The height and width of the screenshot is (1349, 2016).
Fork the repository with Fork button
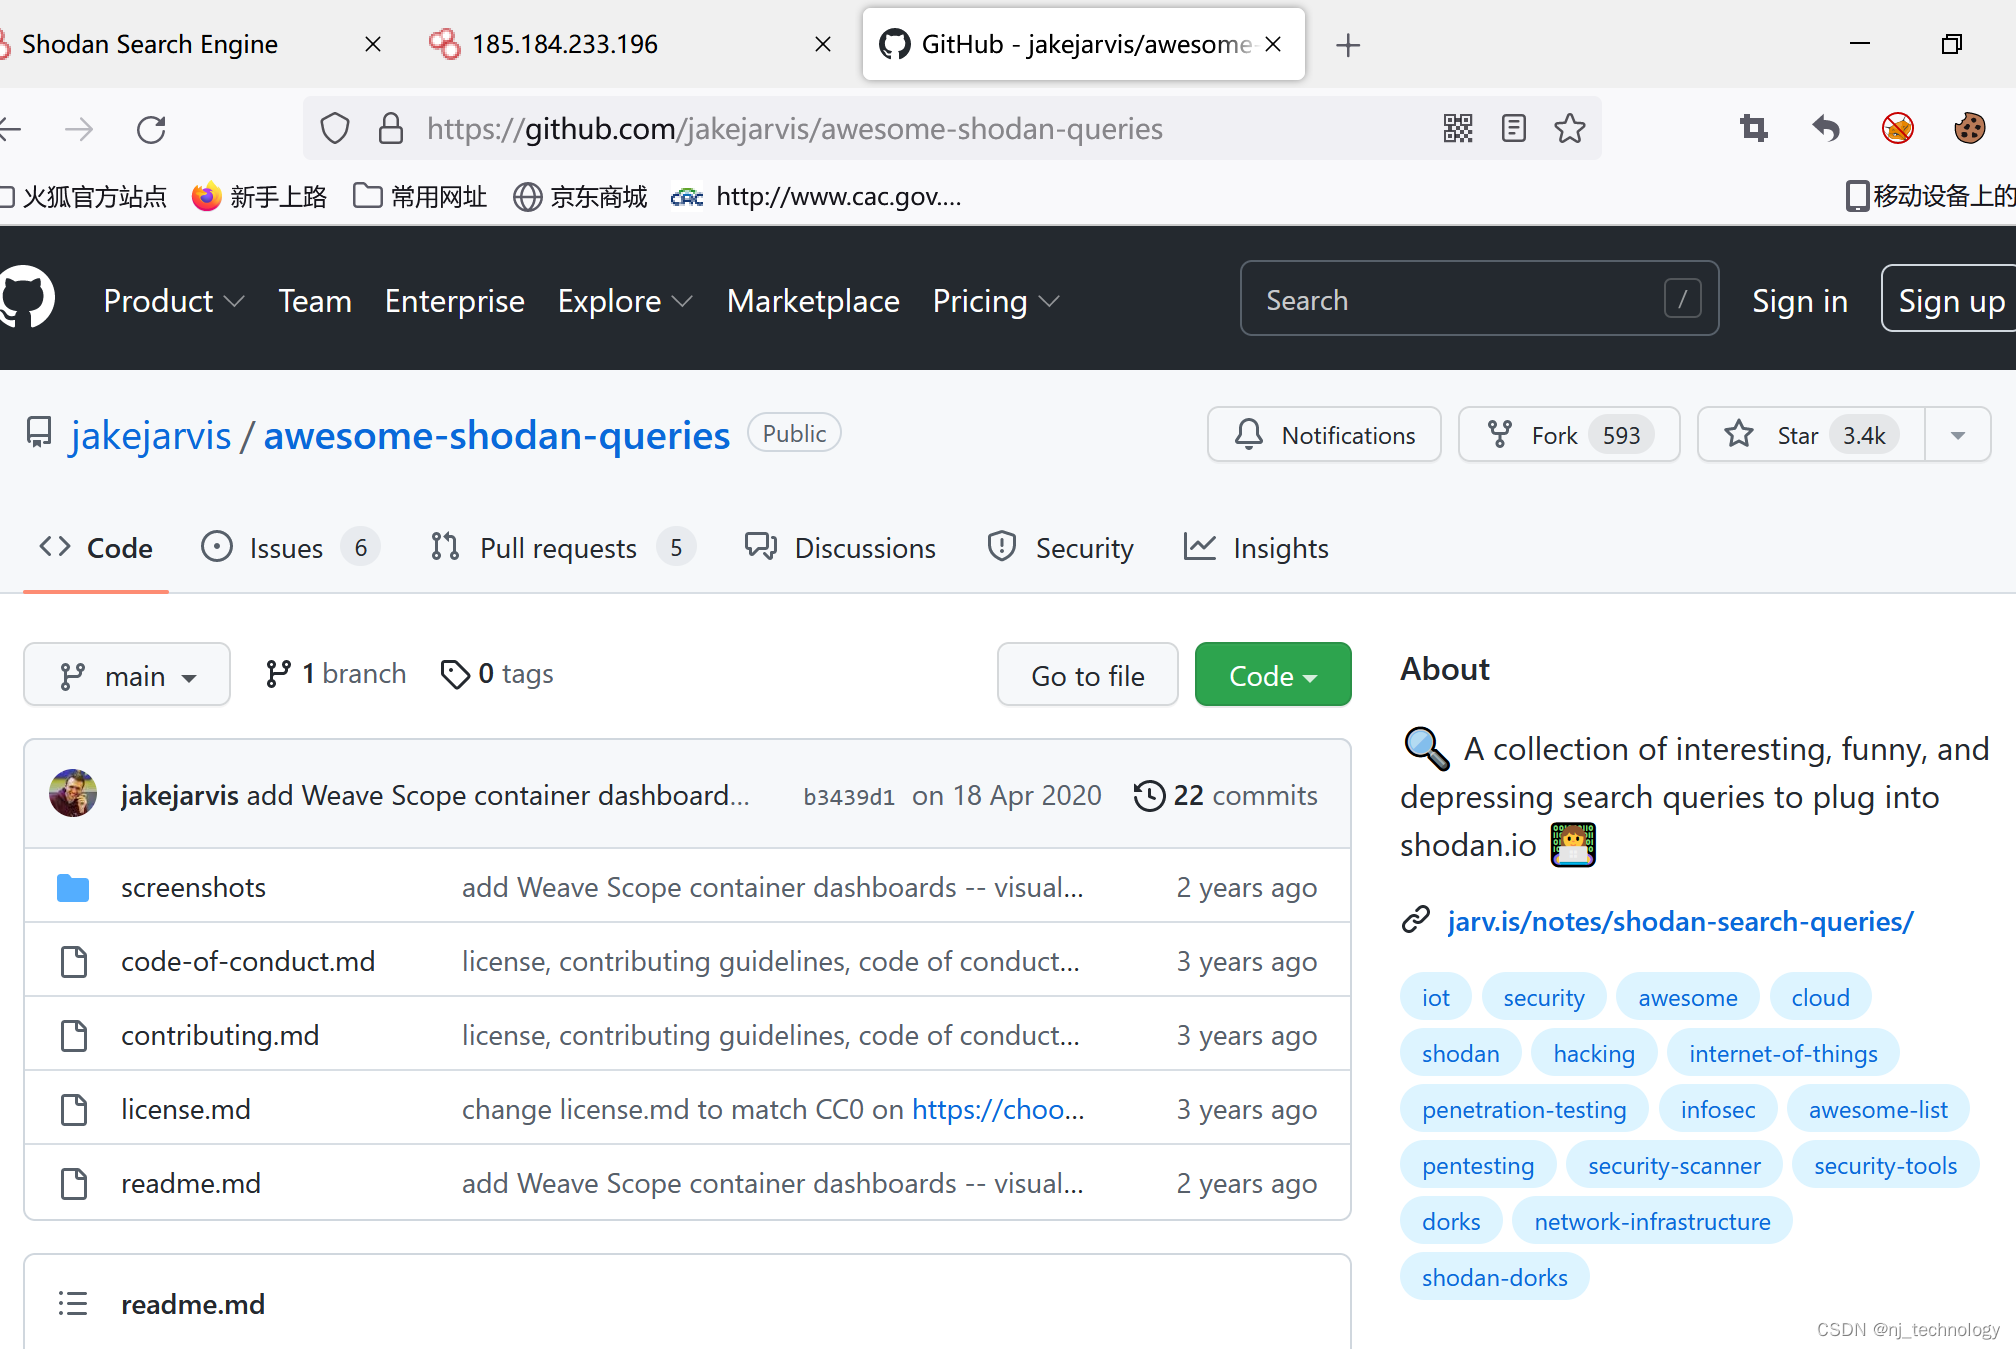(x=1569, y=435)
